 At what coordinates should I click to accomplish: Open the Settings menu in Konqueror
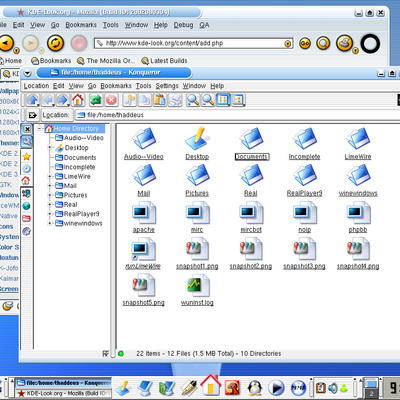pos(167,86)
